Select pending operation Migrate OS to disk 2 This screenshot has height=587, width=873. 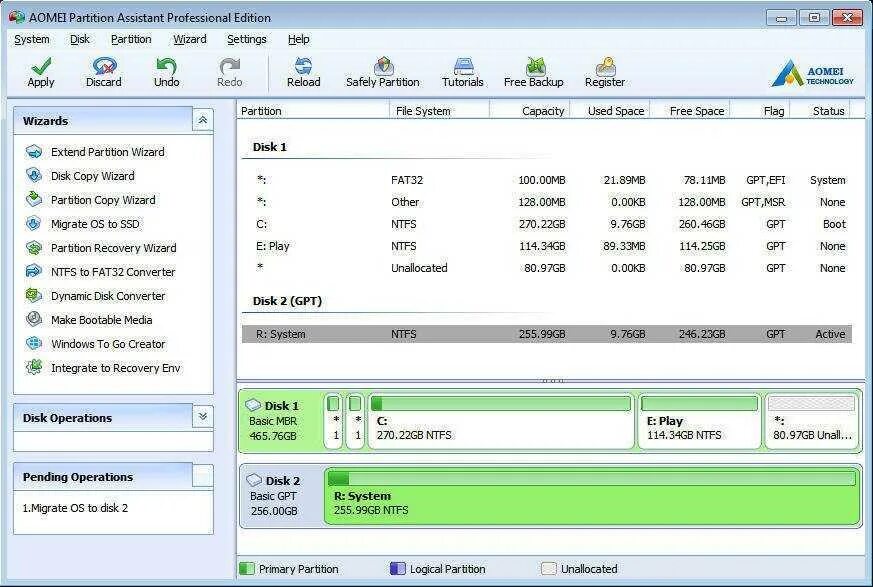click(x=75, y=508)
